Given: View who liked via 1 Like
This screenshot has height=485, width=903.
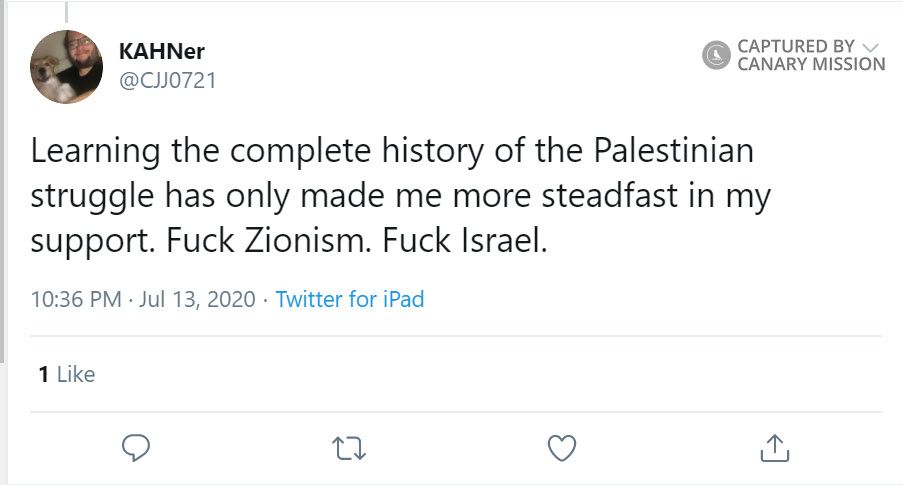Looking at the screenshot, I should 67,374.
